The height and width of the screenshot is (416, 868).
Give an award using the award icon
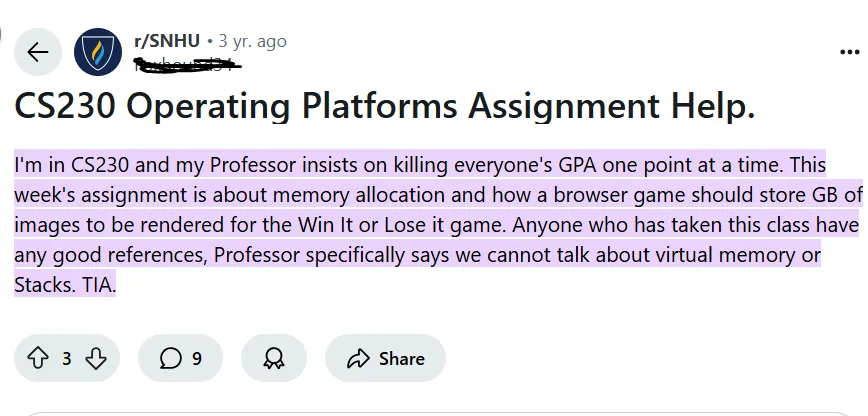273,358
